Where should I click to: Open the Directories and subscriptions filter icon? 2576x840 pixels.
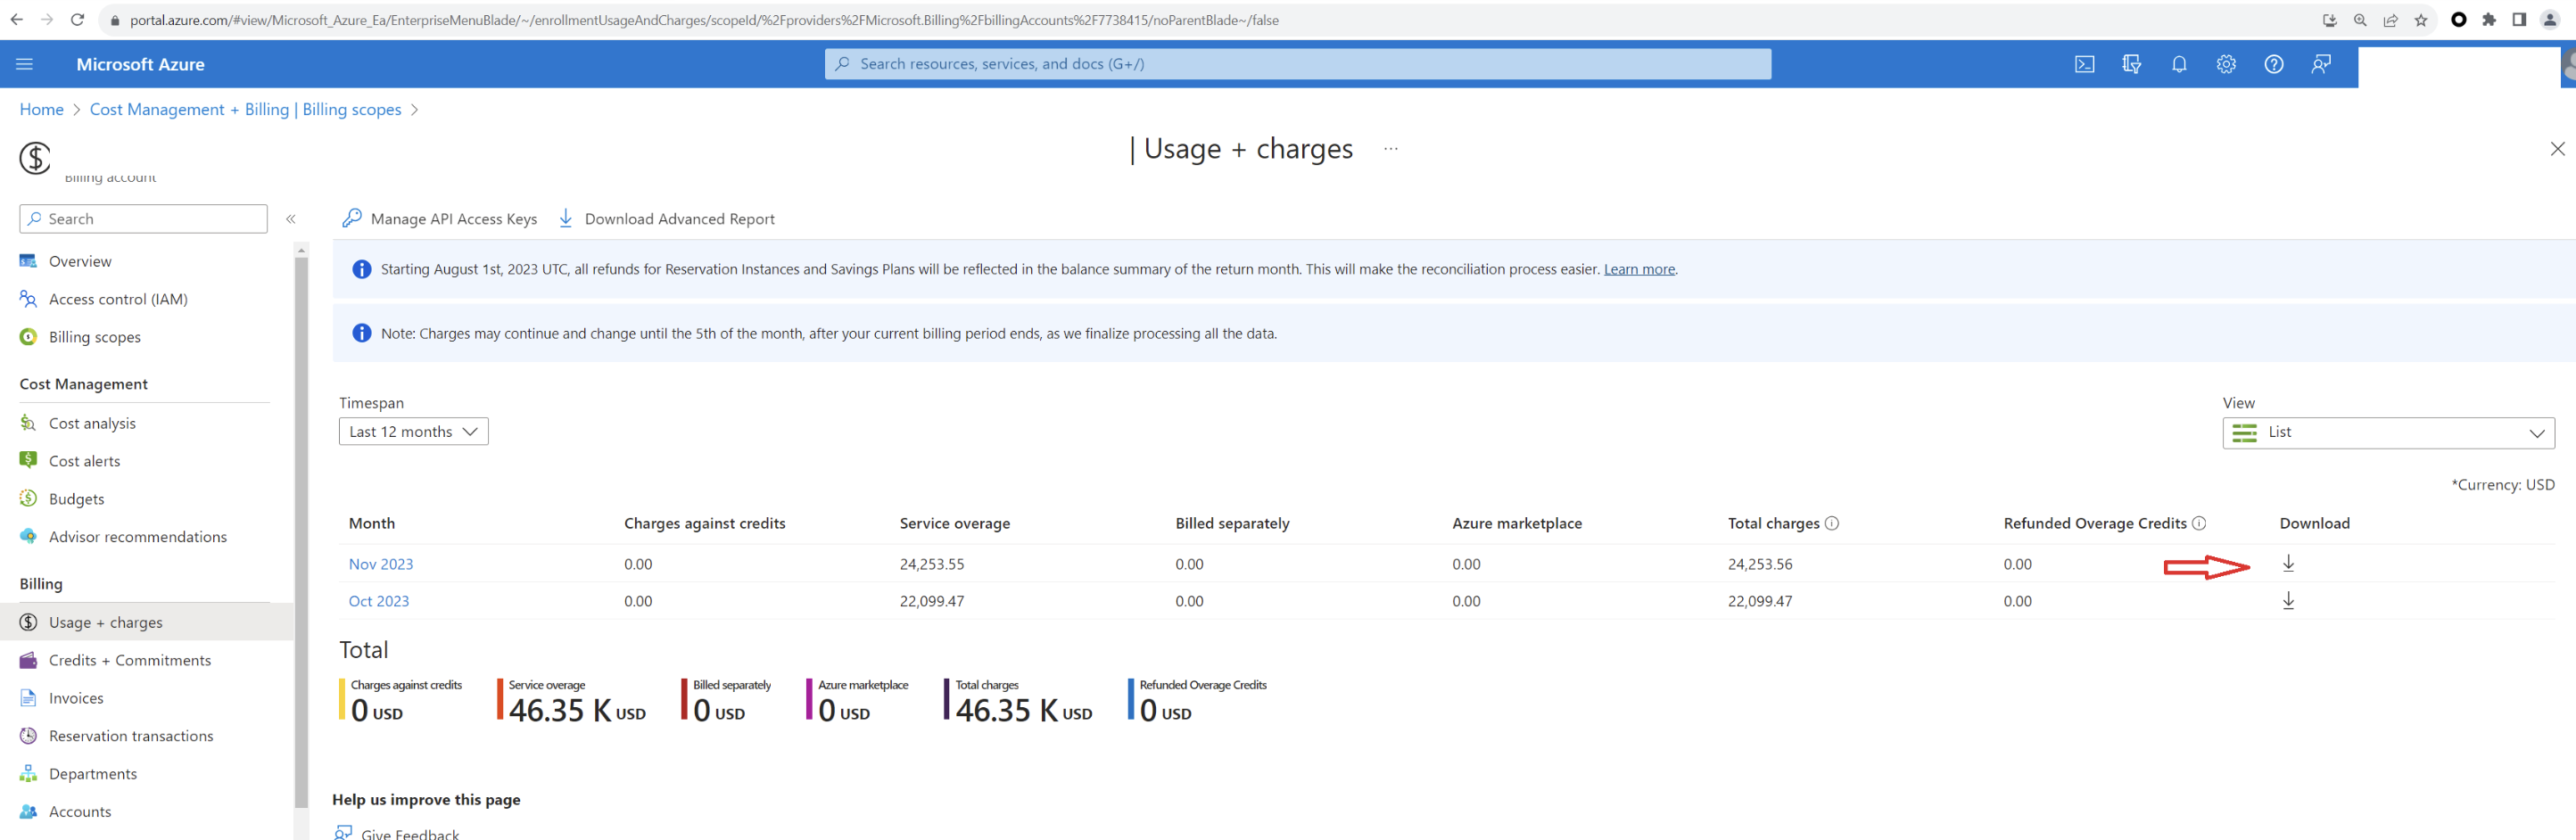(2131, 63)
